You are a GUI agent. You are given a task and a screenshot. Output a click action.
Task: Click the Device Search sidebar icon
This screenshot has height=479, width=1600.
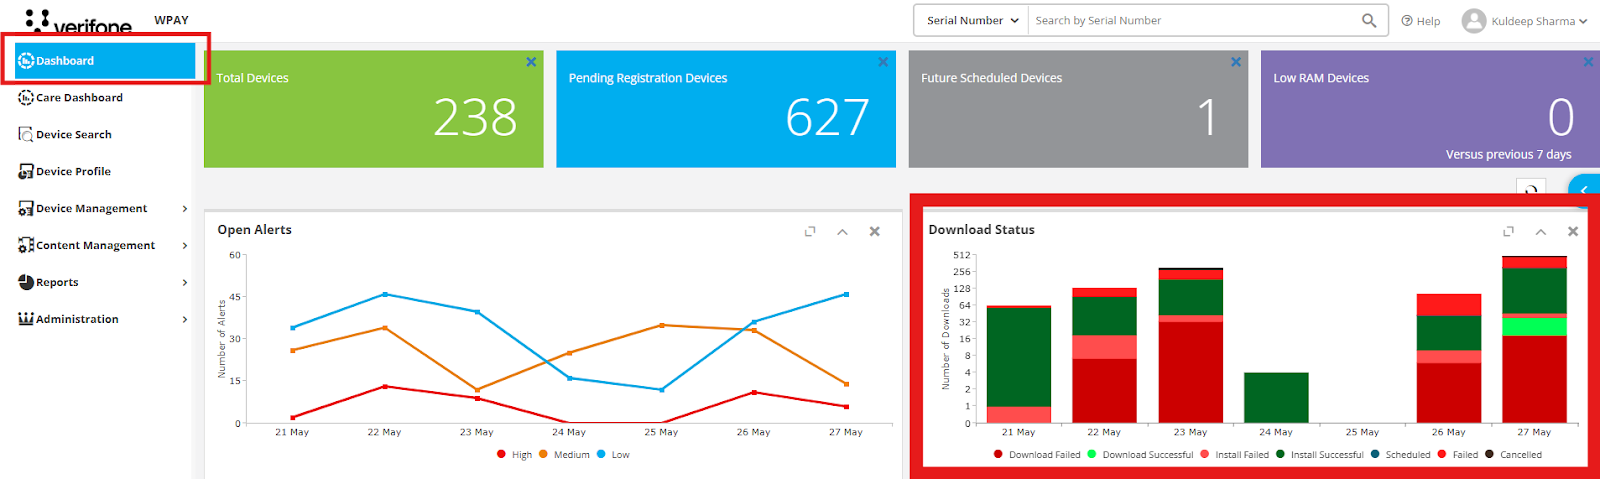26,134
